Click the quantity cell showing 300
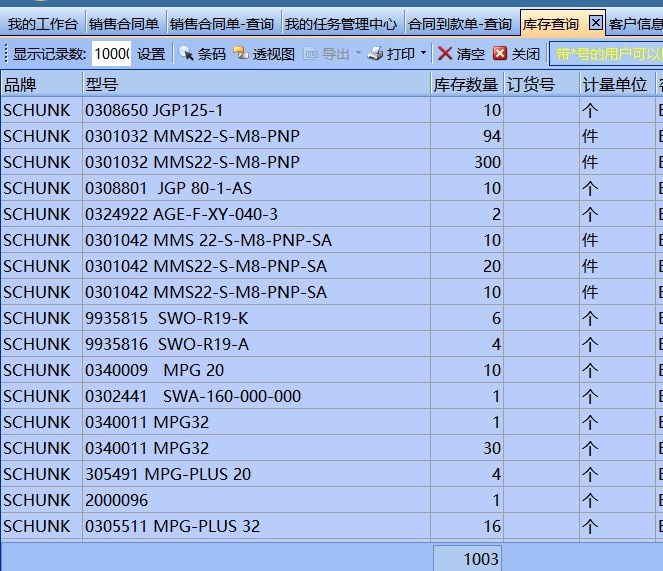Image resolution: width=663 pixels, height=571 pixels. (467, 162)
